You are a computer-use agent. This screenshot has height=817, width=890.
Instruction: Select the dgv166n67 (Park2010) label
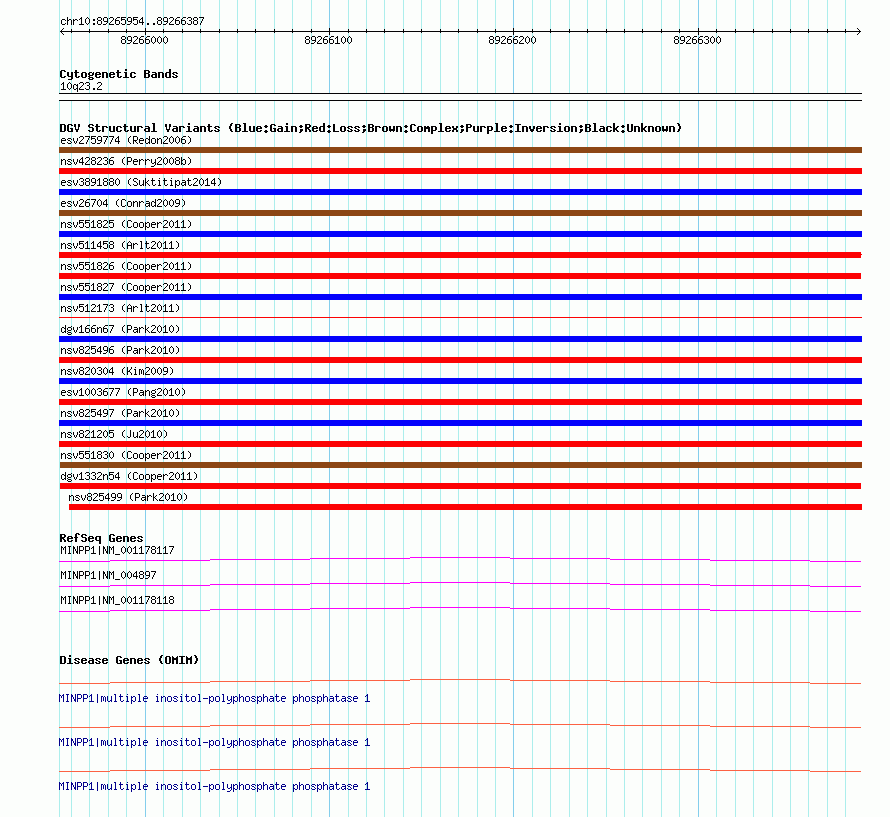(120, 329)
